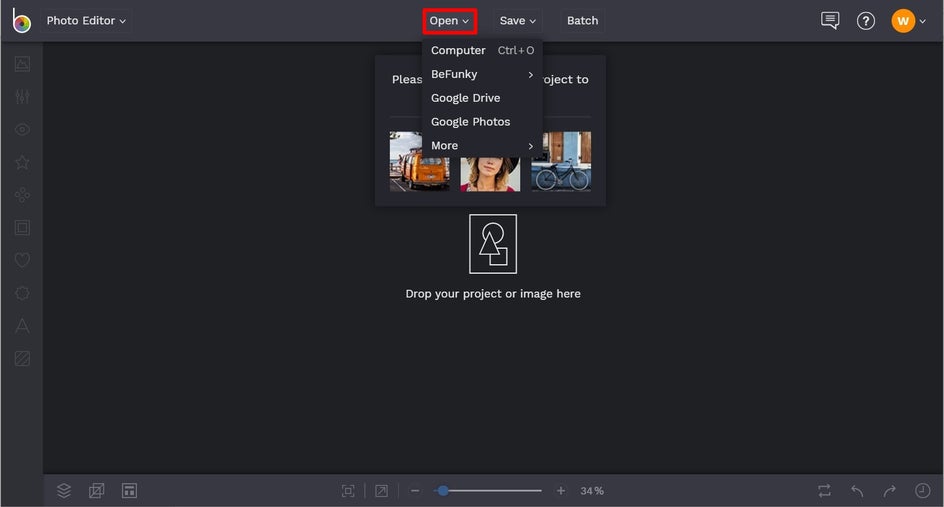944x507 pixels.
Task: Click the orange W user avatar
Action: (x=903, y=21)
